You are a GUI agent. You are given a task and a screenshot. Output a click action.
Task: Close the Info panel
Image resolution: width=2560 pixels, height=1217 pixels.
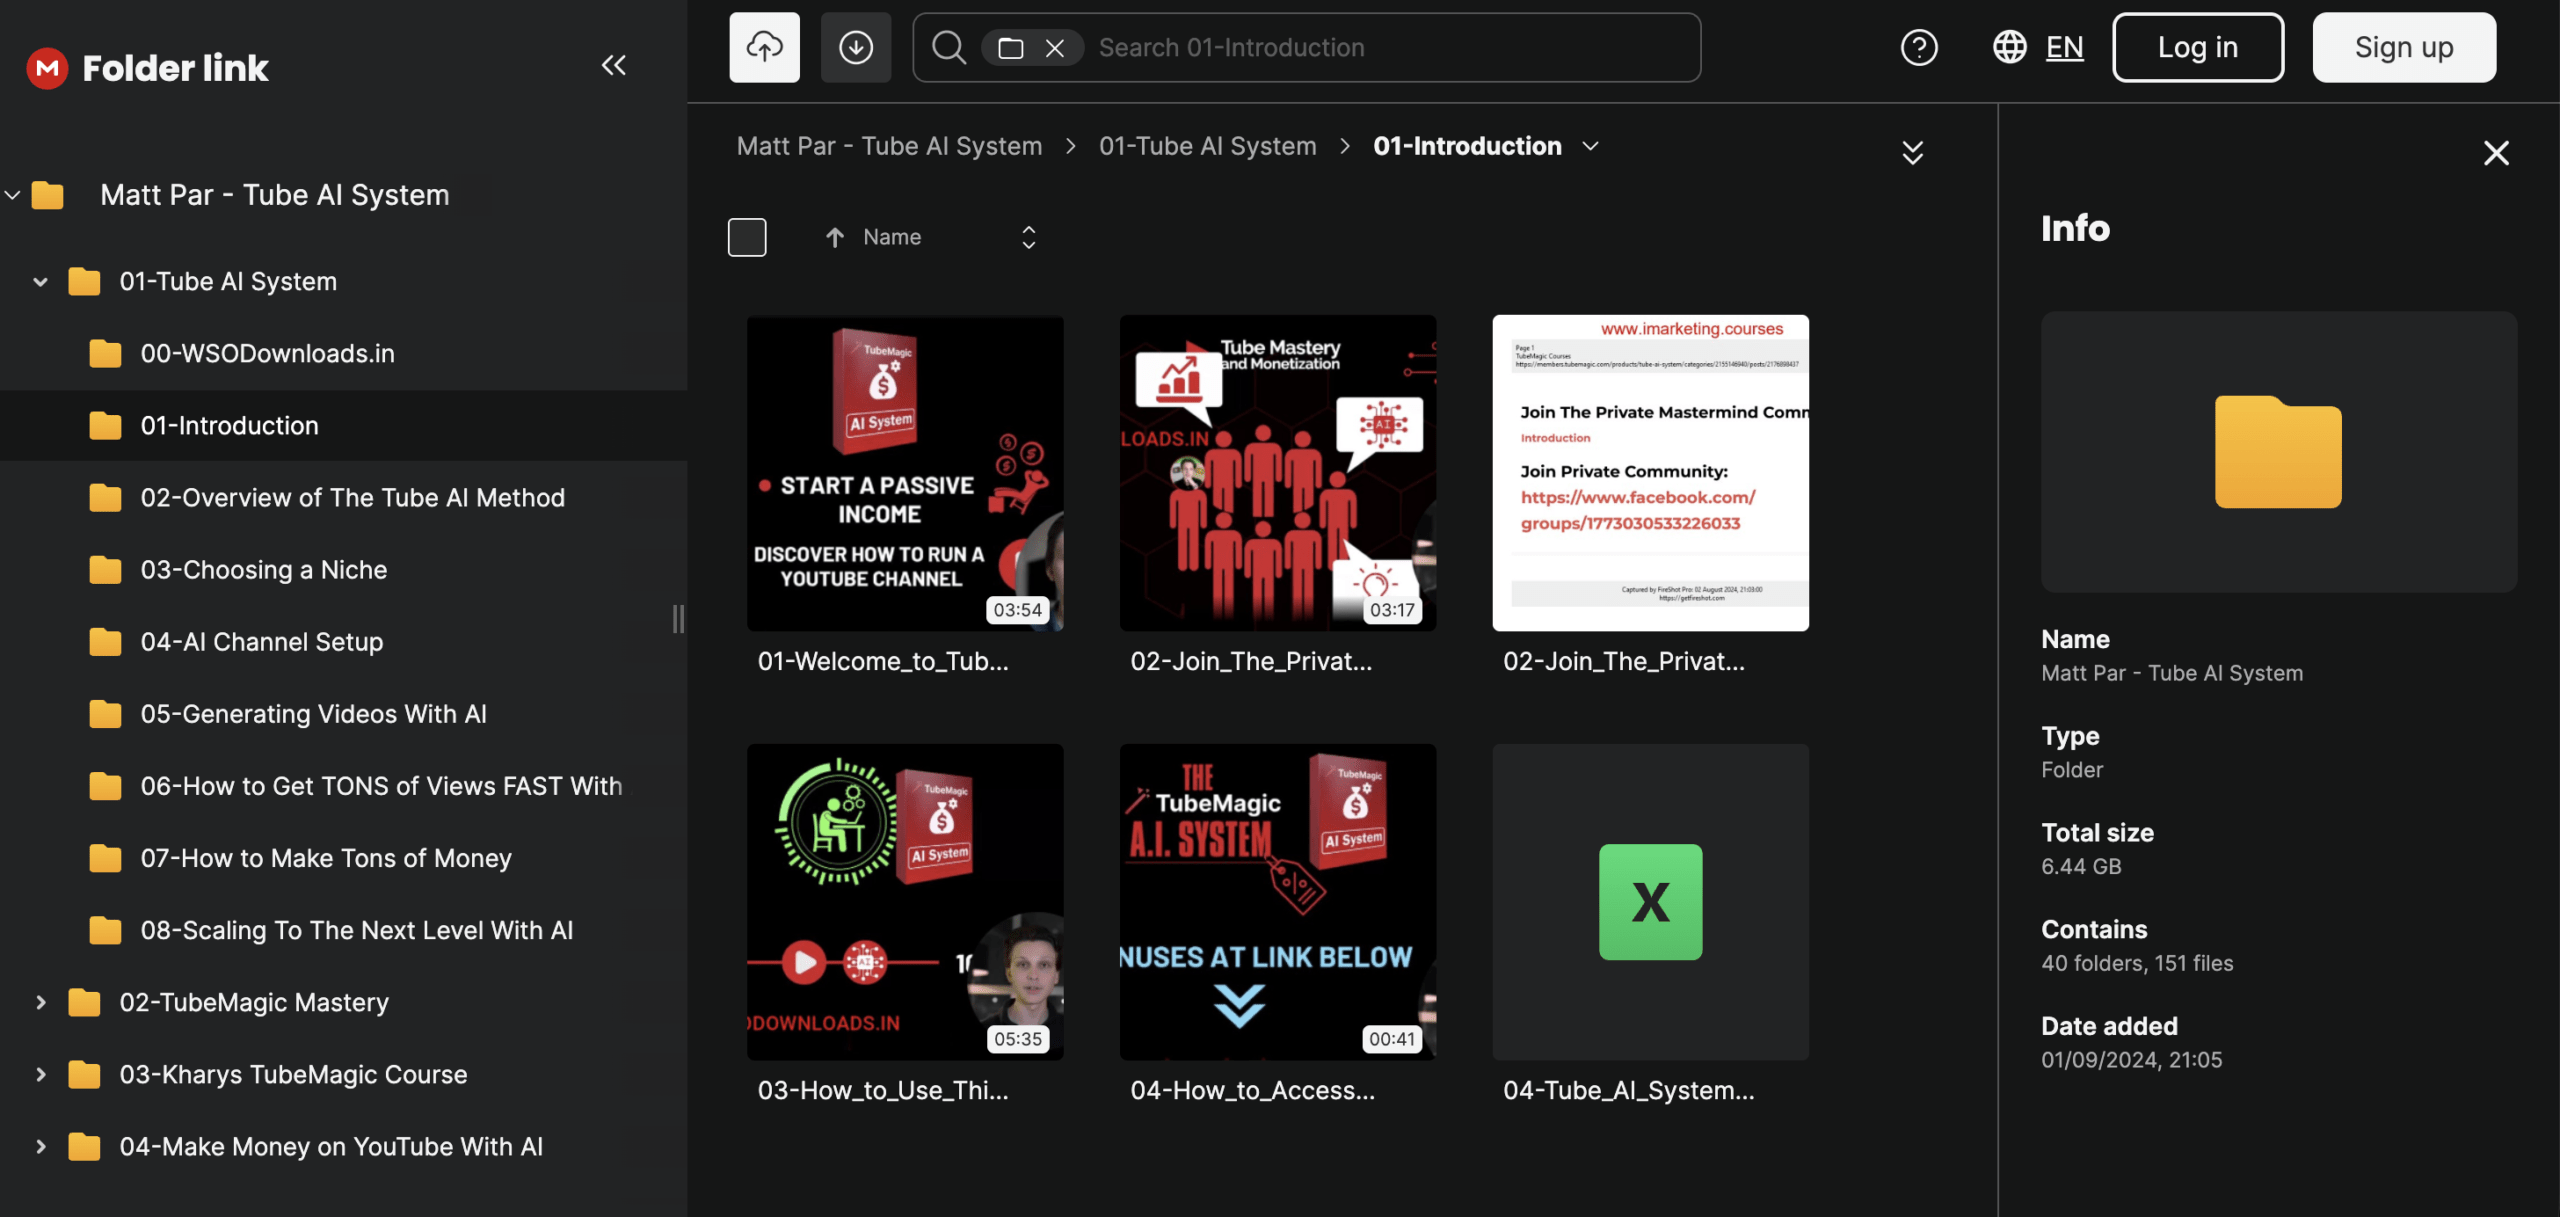click(2495, 153)
